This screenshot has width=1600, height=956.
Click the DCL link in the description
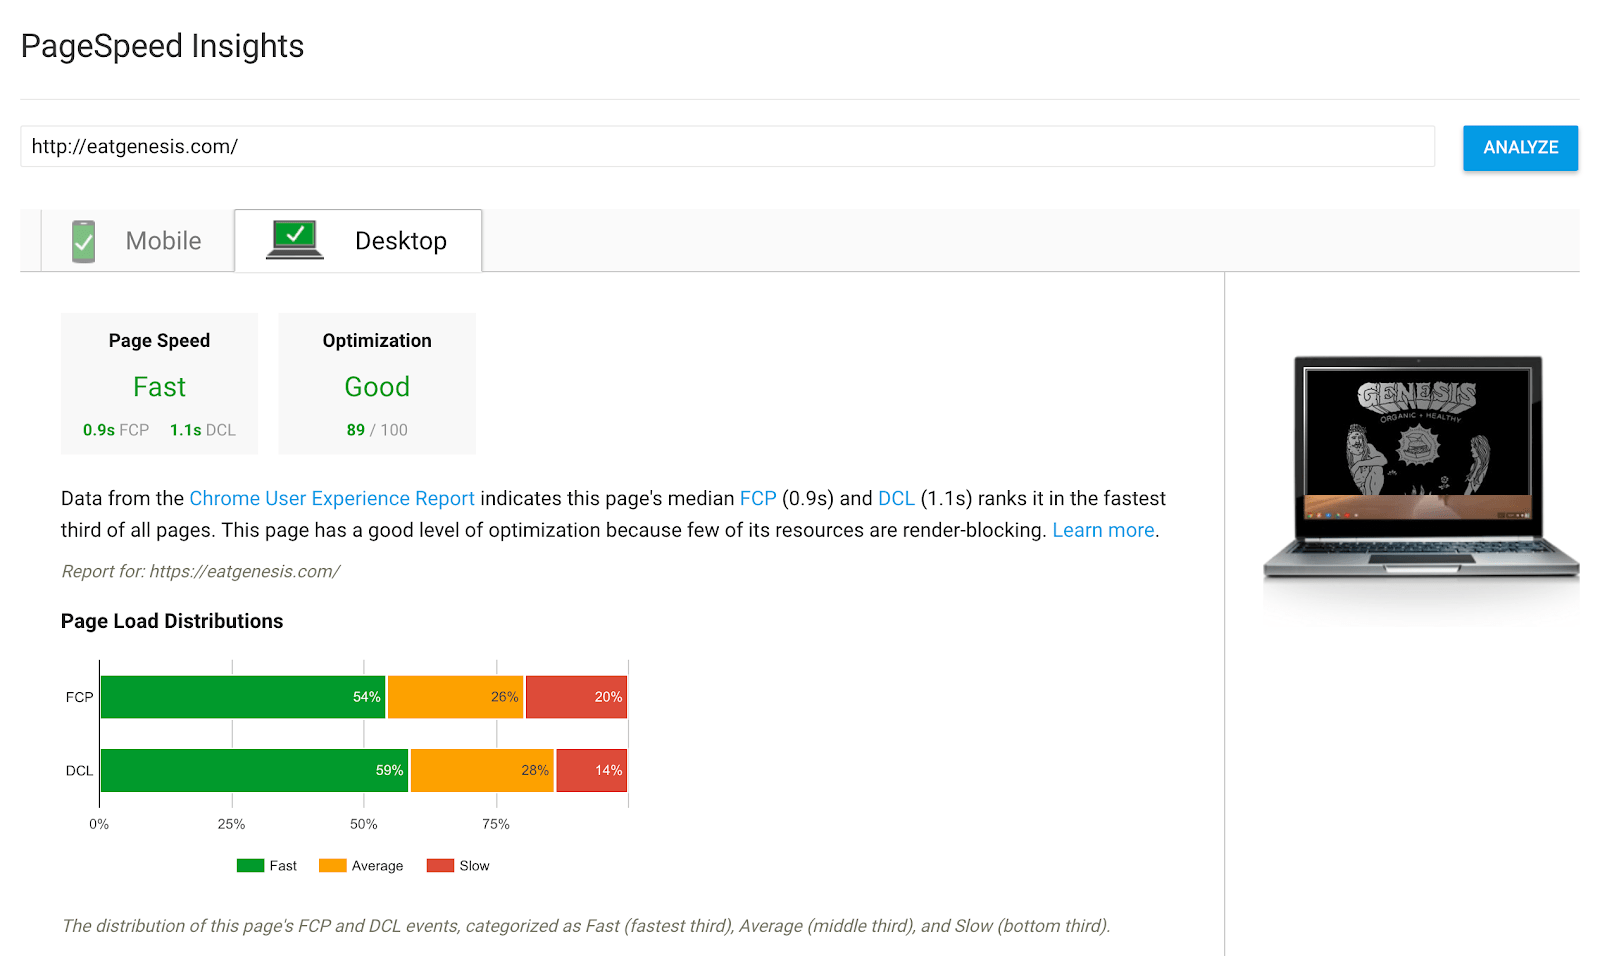[895, 498]
